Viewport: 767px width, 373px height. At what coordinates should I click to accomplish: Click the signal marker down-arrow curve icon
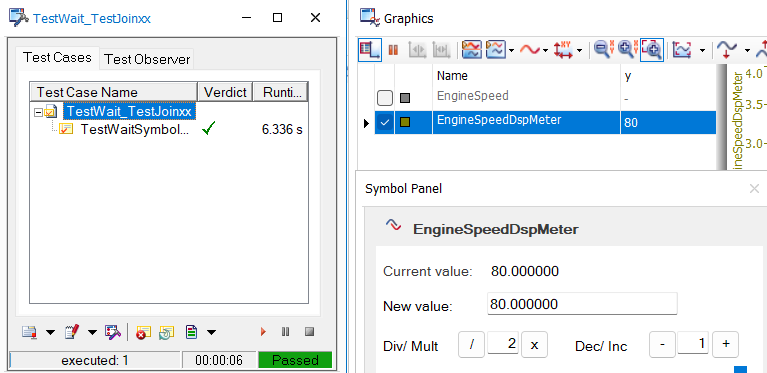coord(726,50)
